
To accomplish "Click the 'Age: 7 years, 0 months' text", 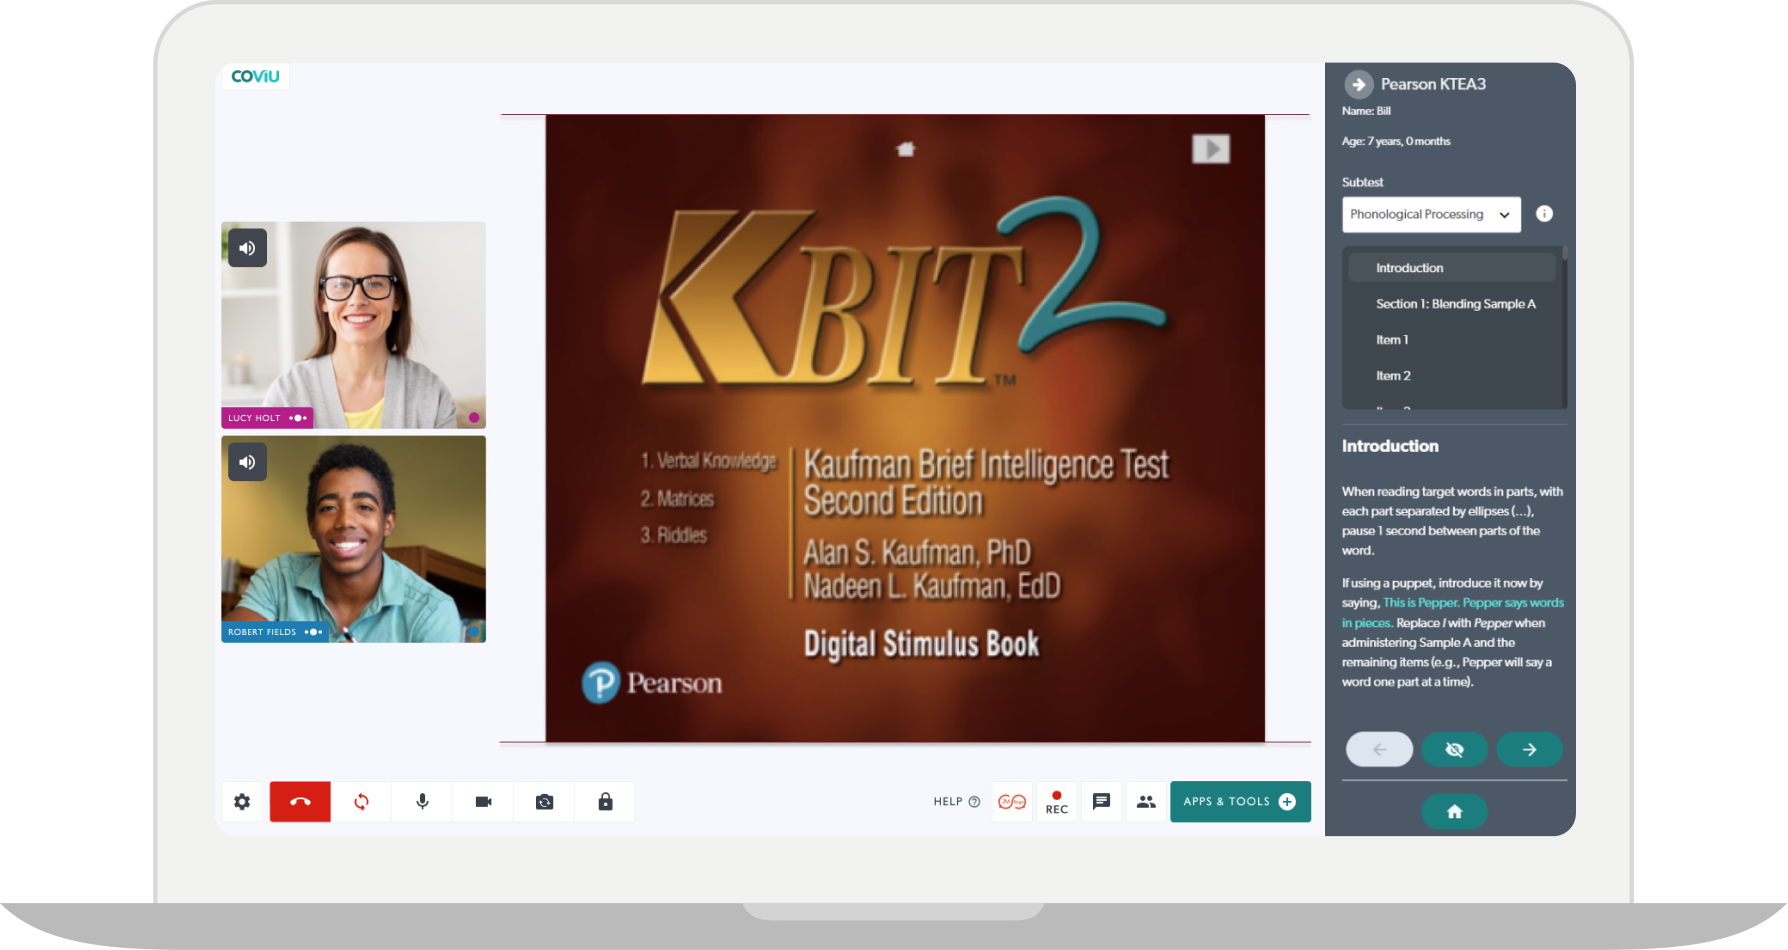I will [x=1396, y=141].
